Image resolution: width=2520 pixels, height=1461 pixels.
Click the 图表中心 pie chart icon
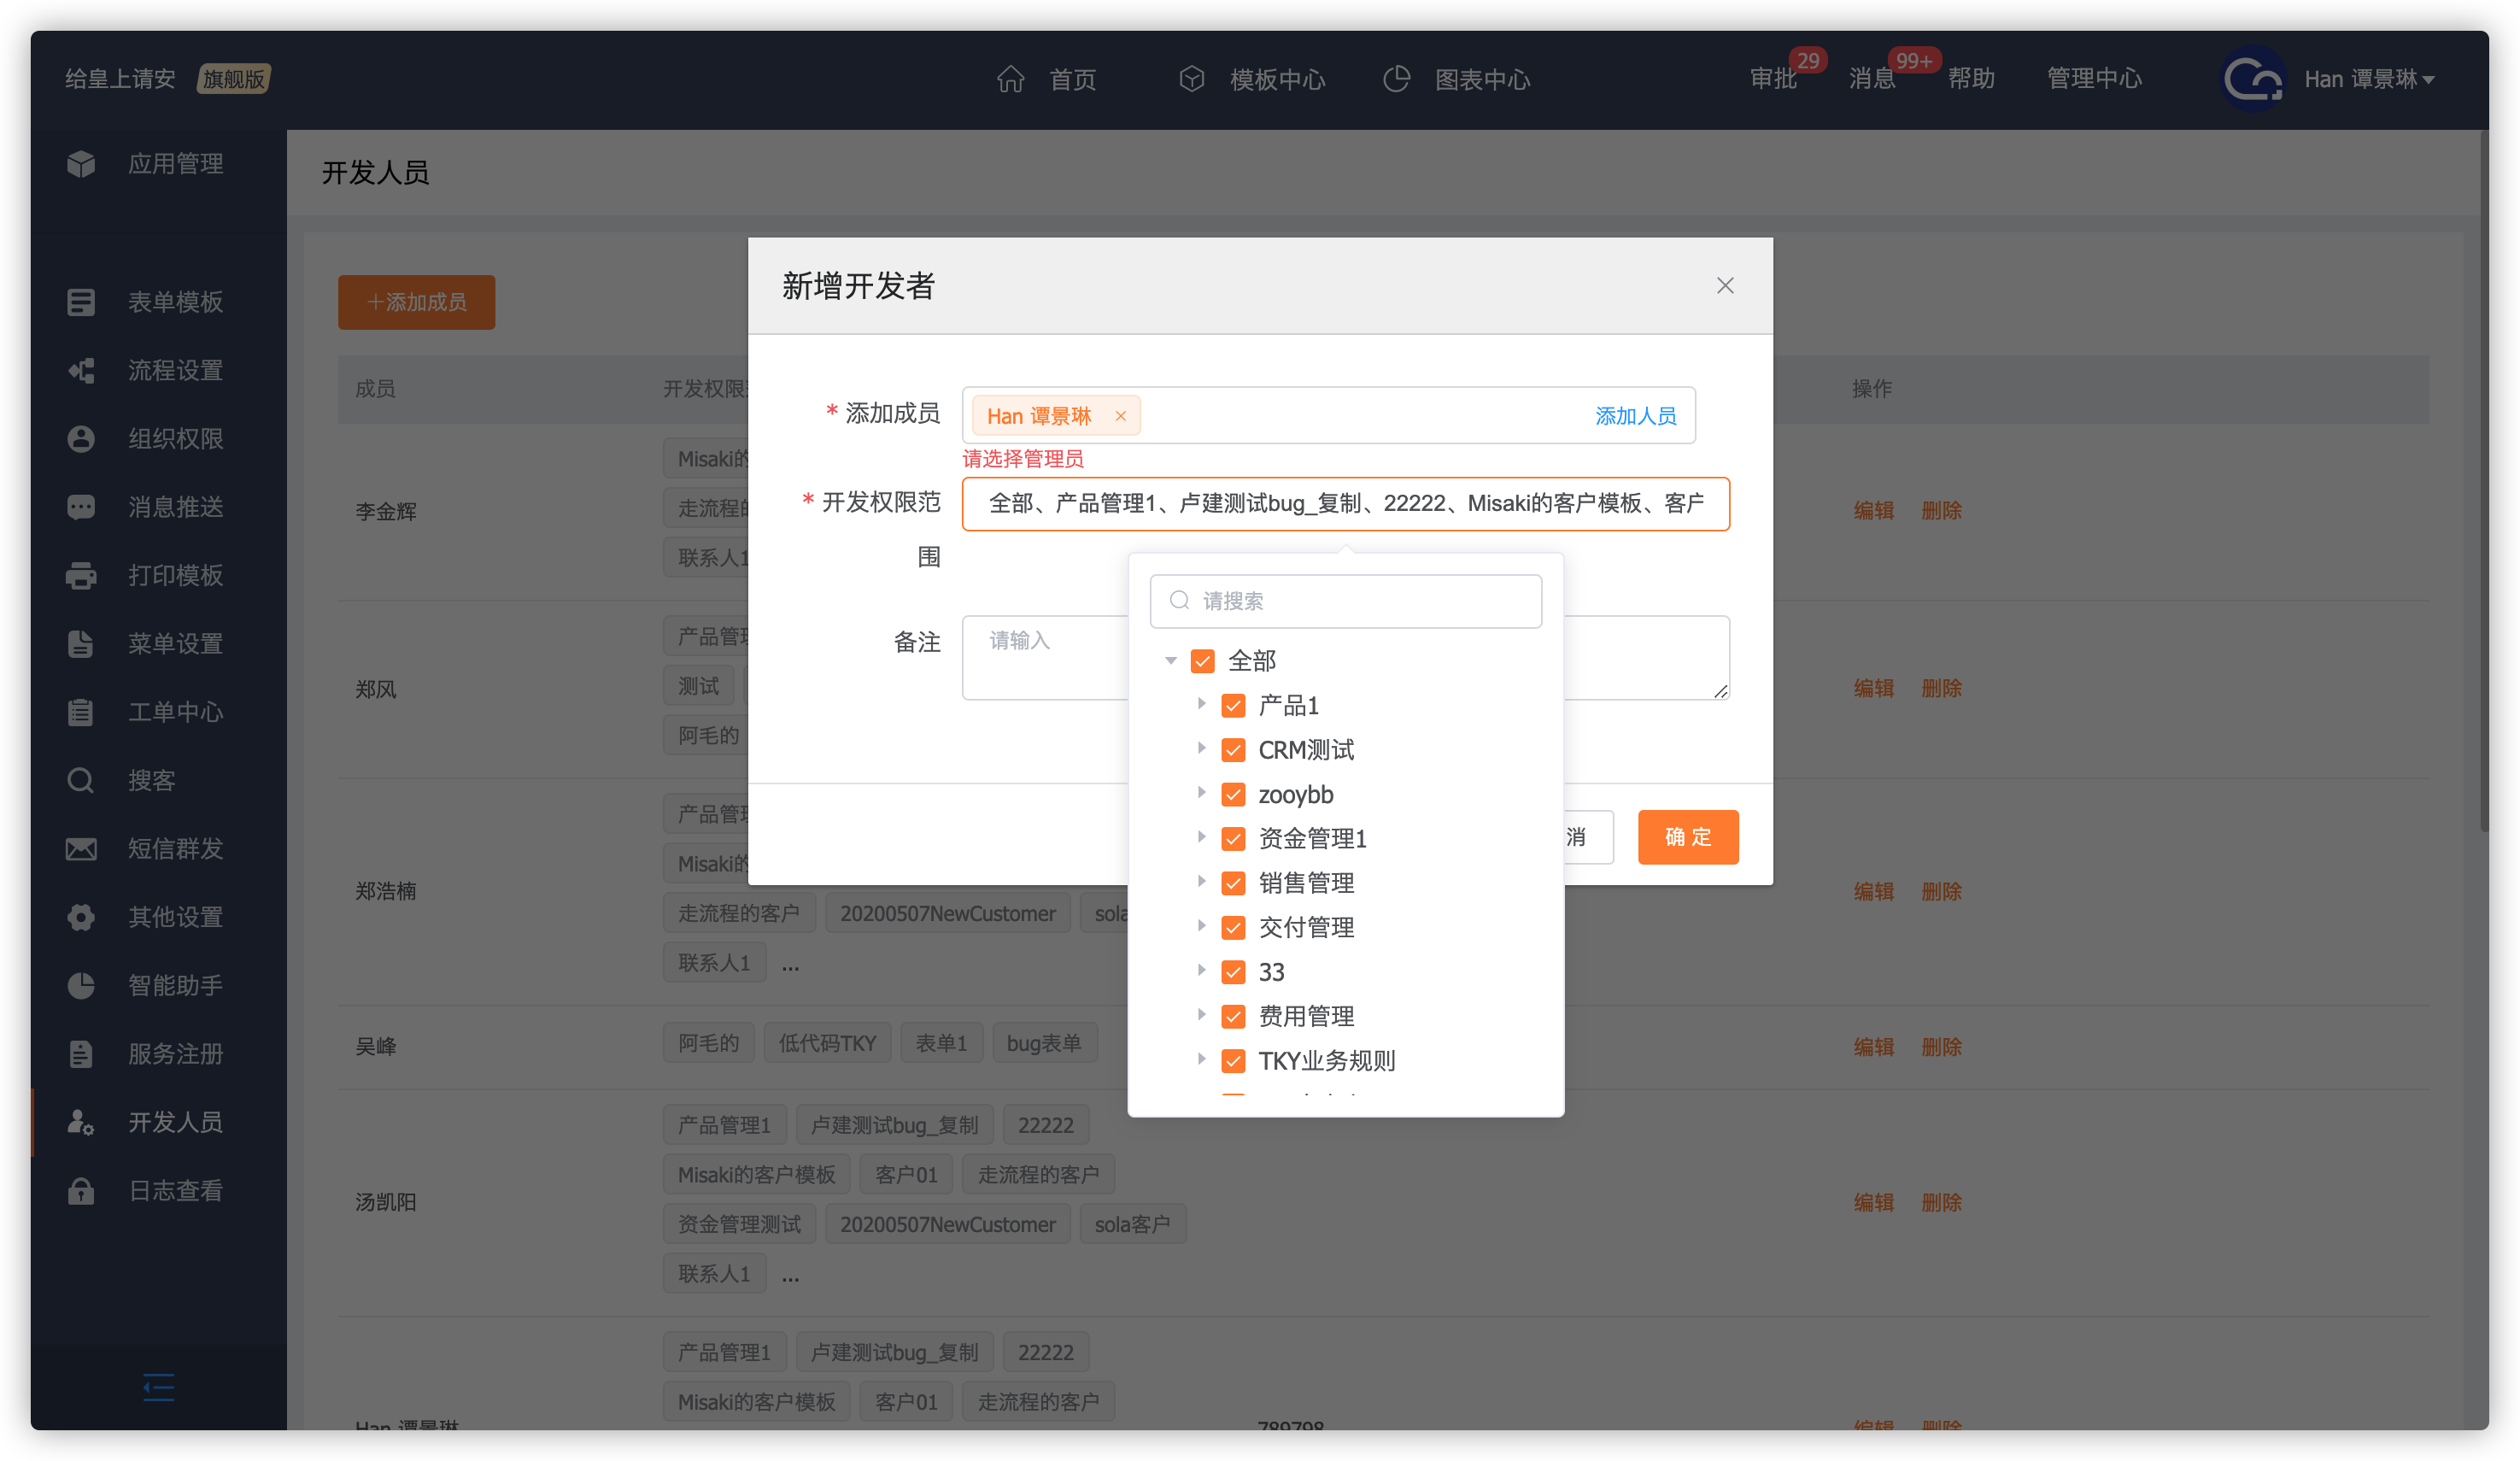click(1396, 79)
